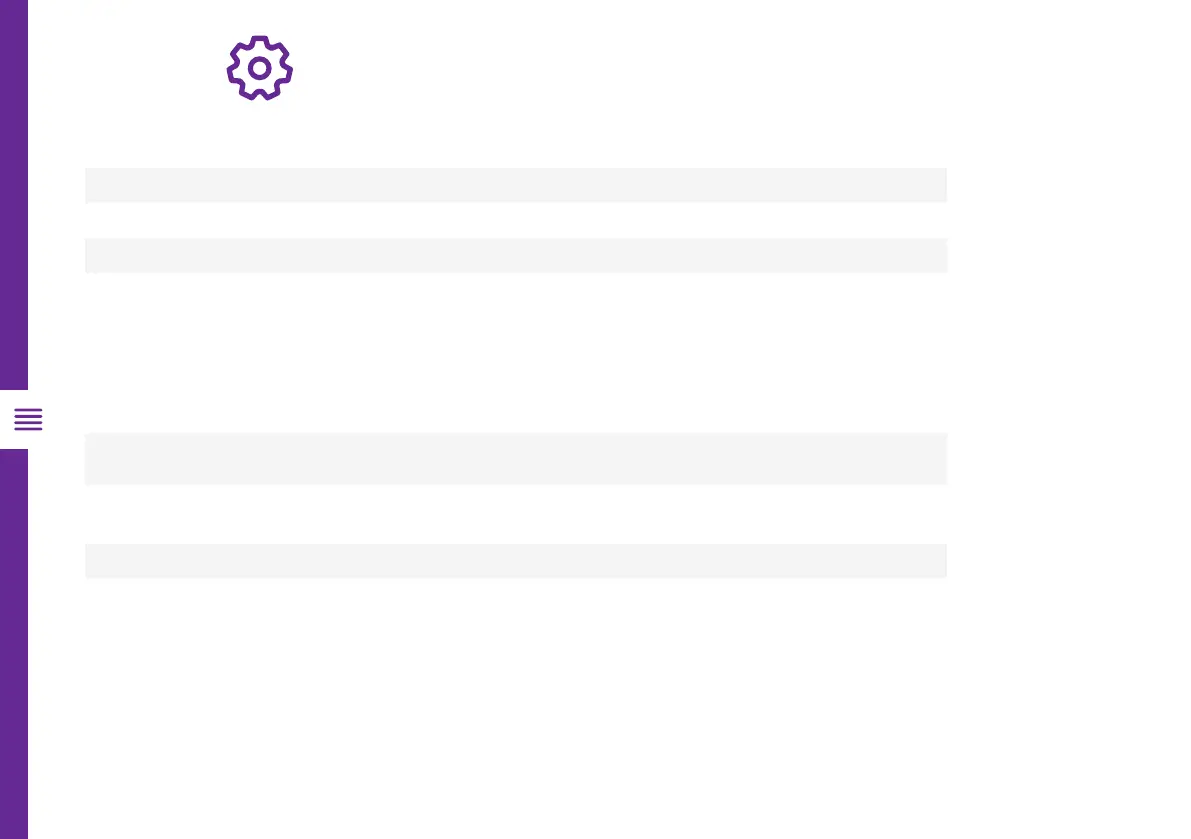Select the bottom gray bar
The height and width of the screenshot is (839, 1191).
515,560
